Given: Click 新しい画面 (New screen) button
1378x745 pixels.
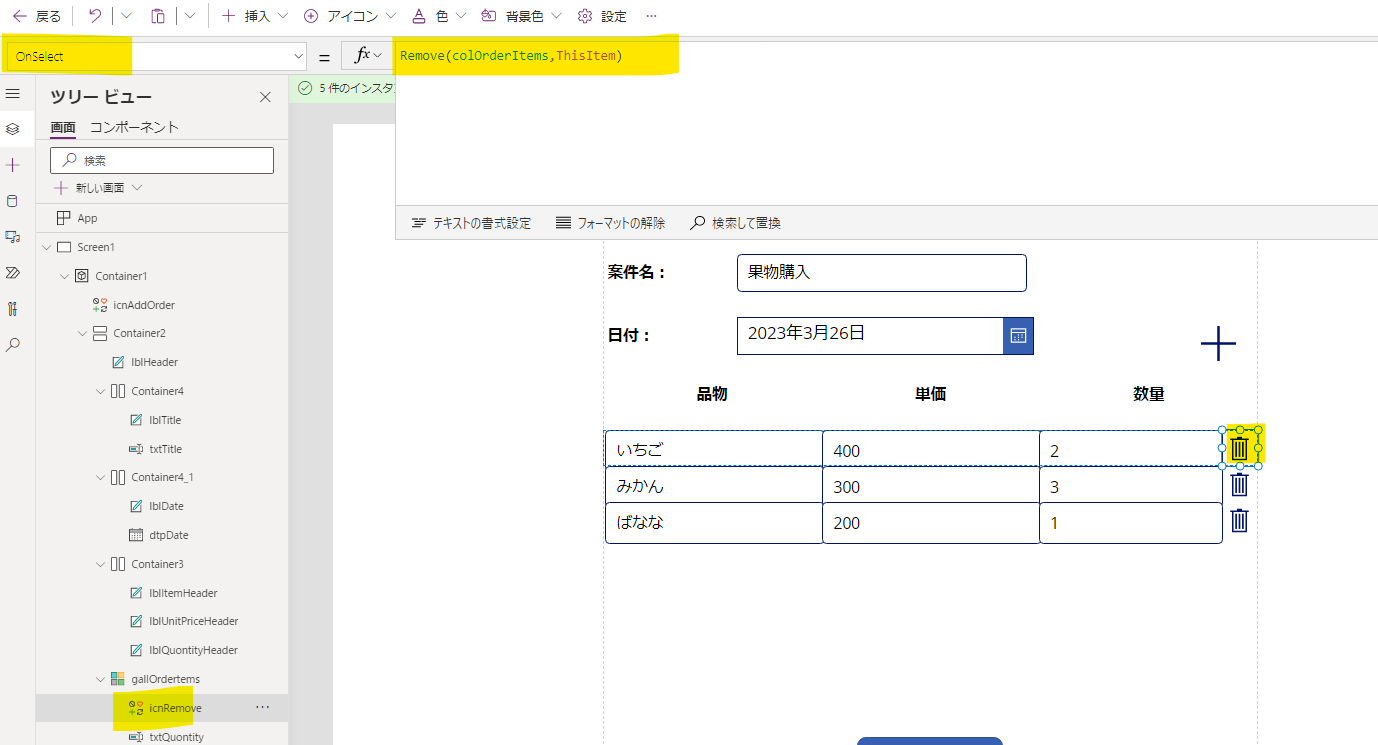Looking at the screenshot, I should point(98,188).
